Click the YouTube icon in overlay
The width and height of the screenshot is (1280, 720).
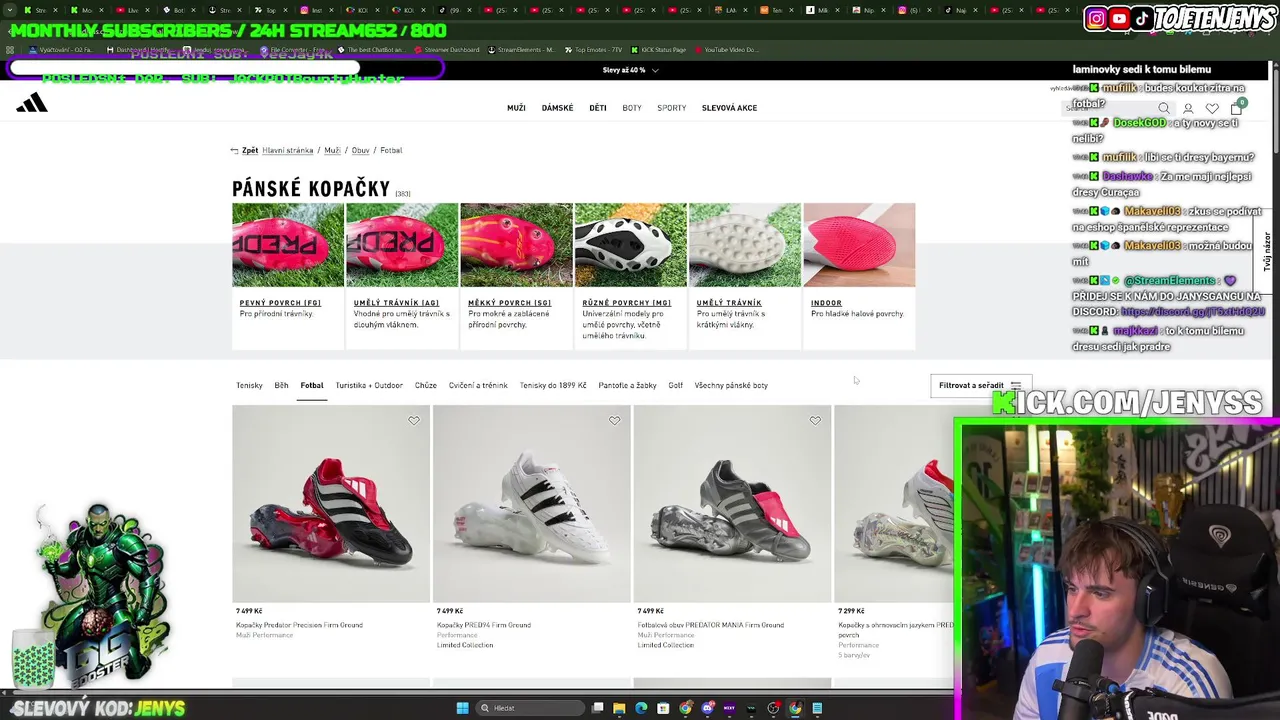1119,18
